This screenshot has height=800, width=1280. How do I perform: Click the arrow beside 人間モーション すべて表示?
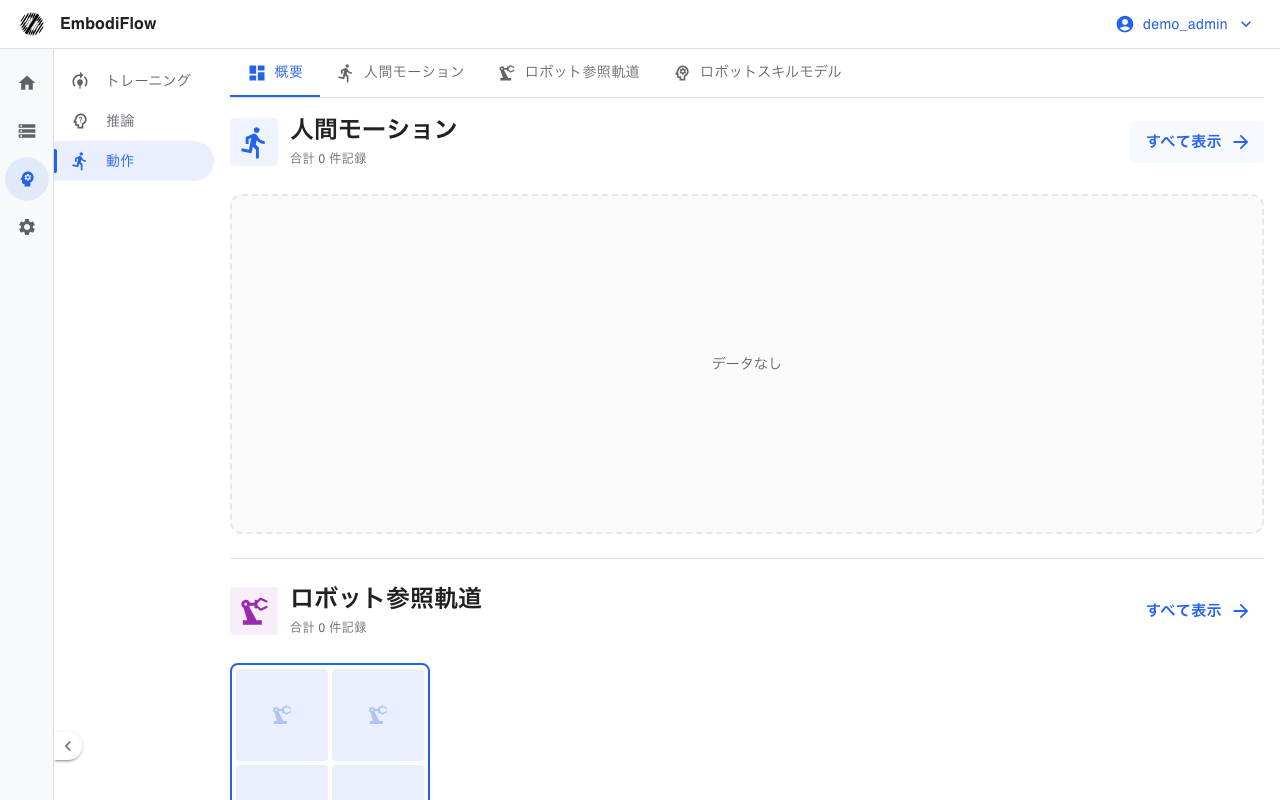(x=1241, y=142)
